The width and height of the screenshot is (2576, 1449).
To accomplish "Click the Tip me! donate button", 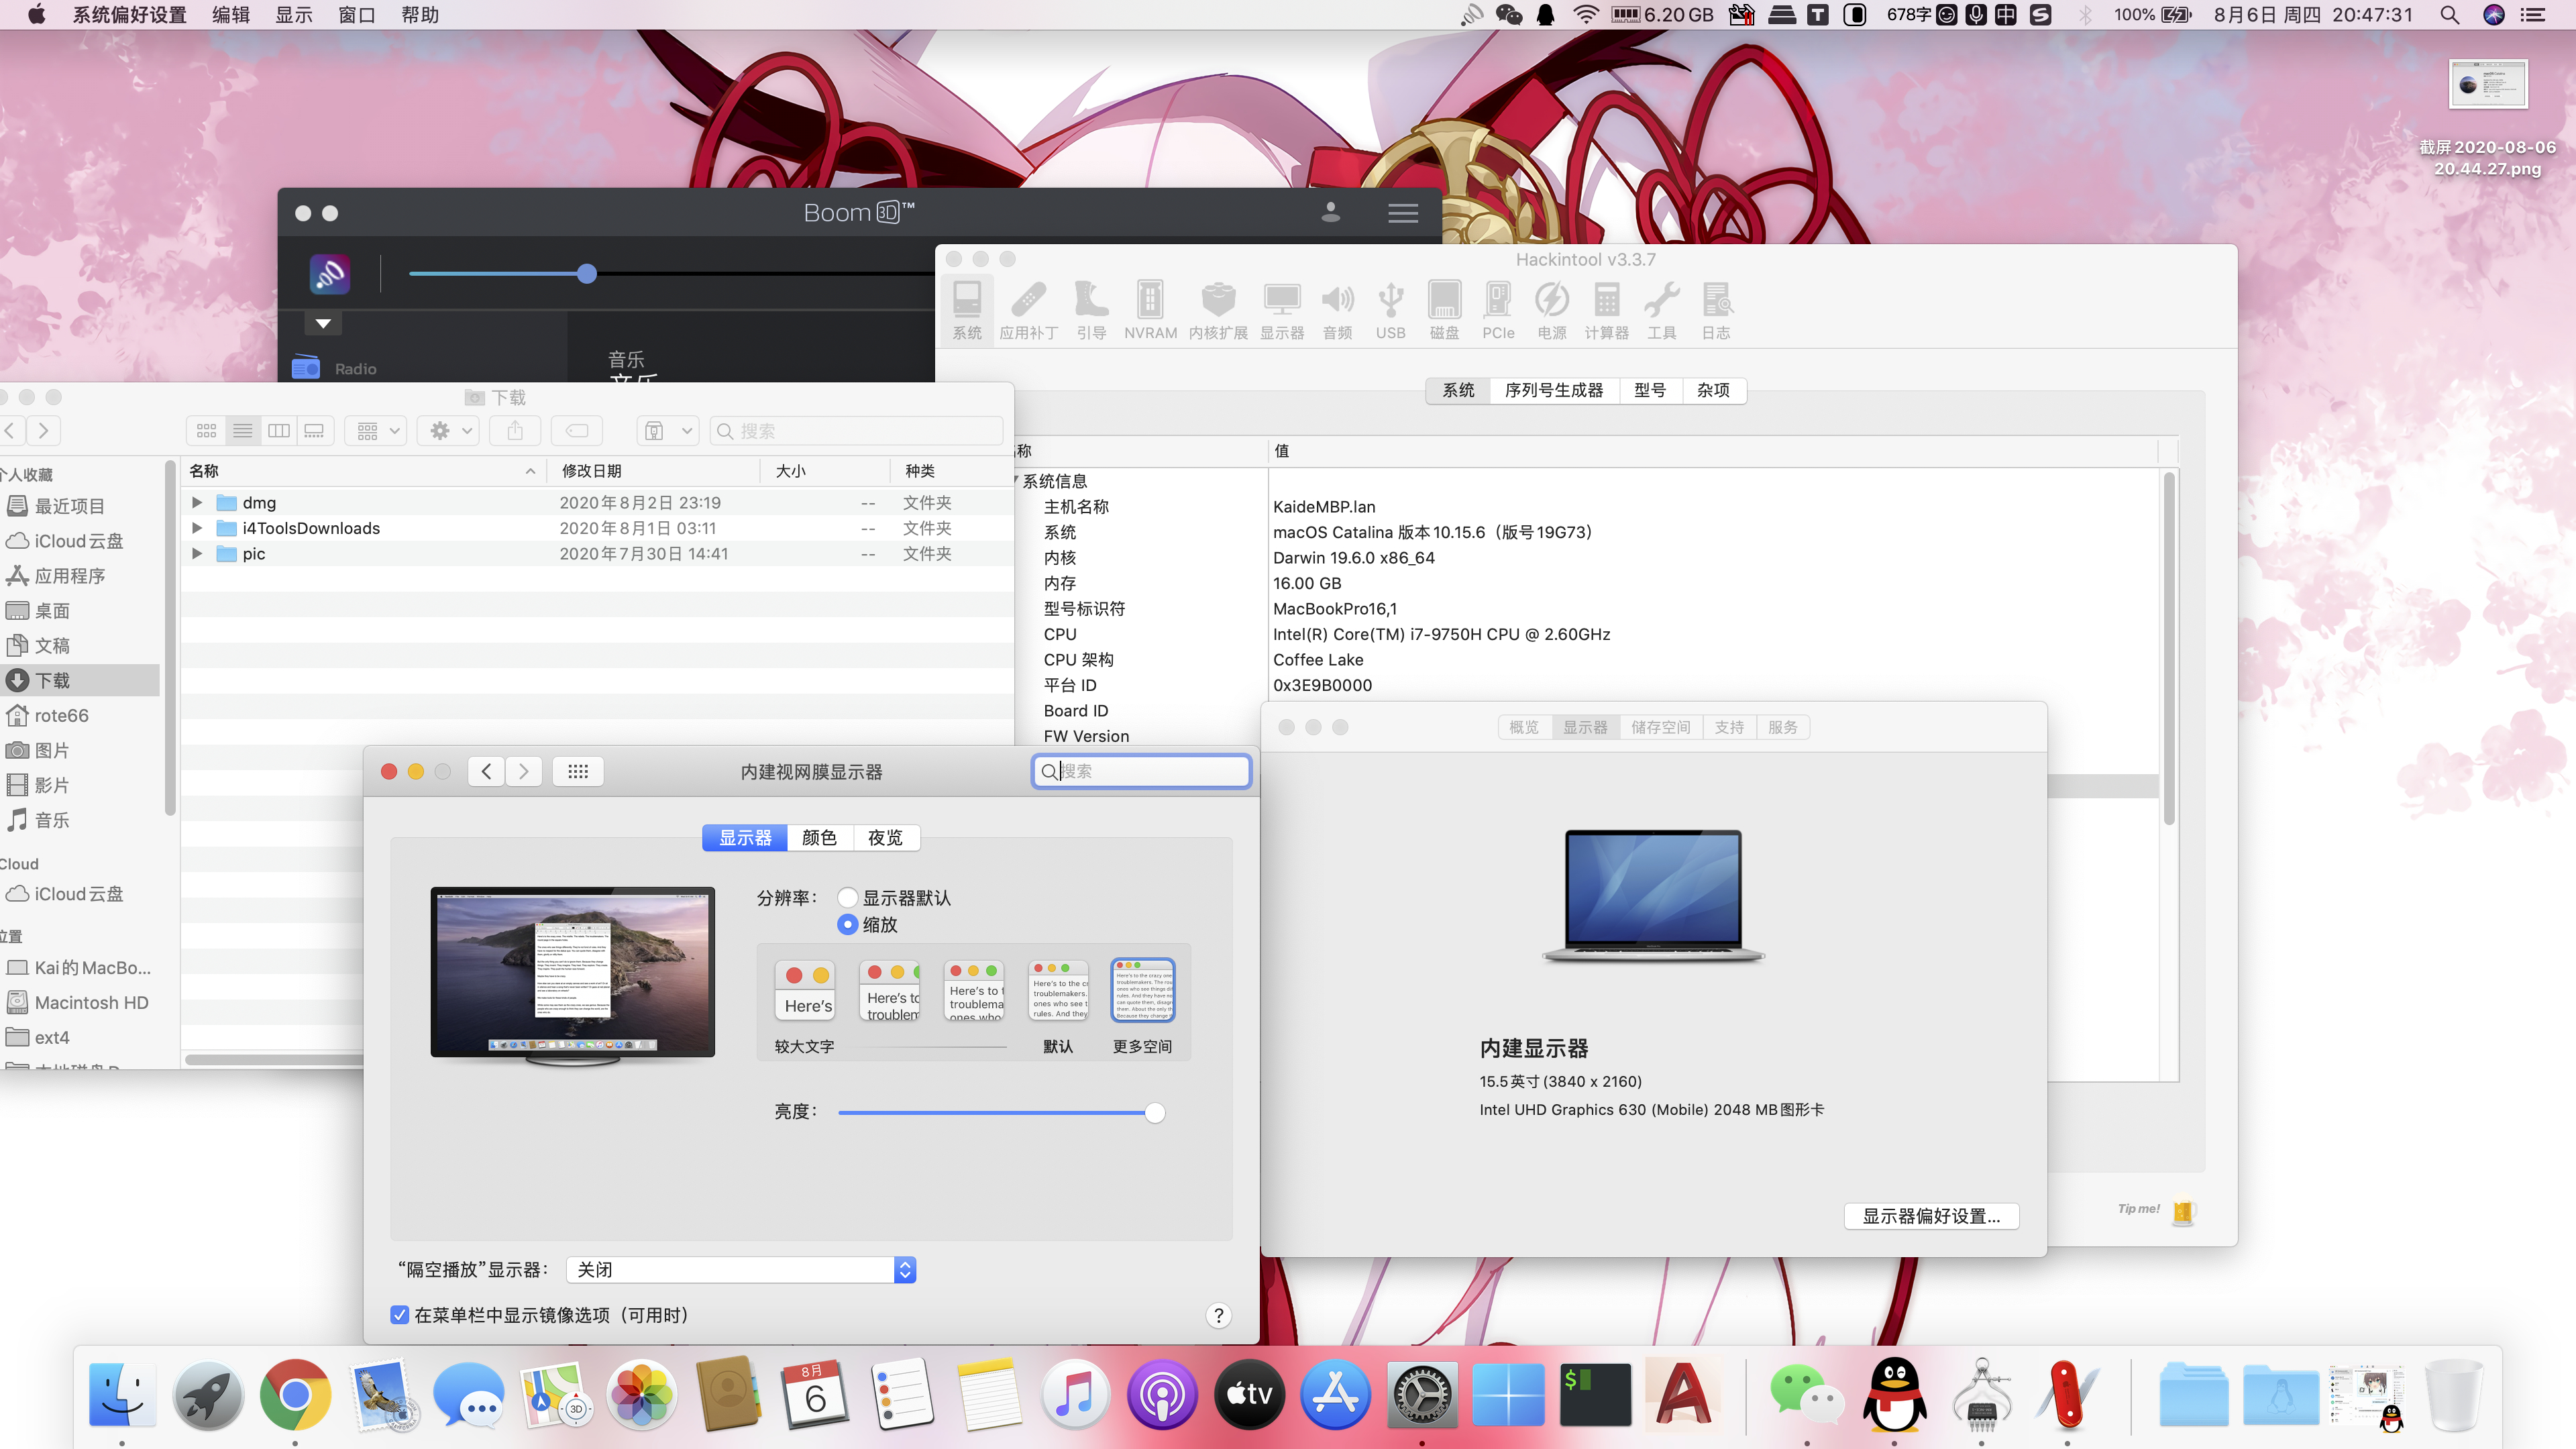I will pos(2156,1210).
